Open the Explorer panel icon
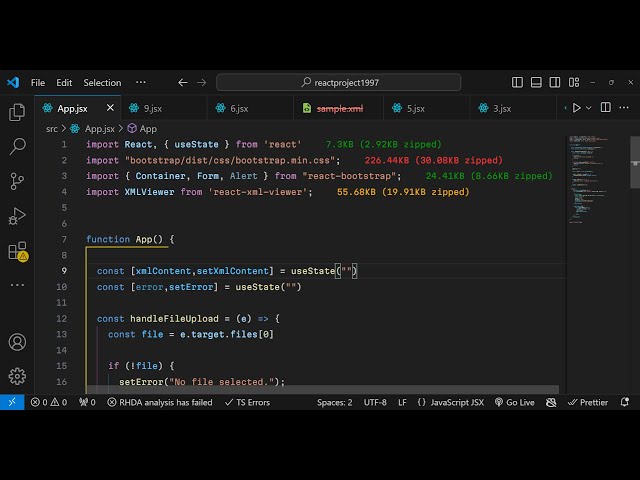Image resolution: width=640 pixels, height=480 pixels. coord(17,113)
